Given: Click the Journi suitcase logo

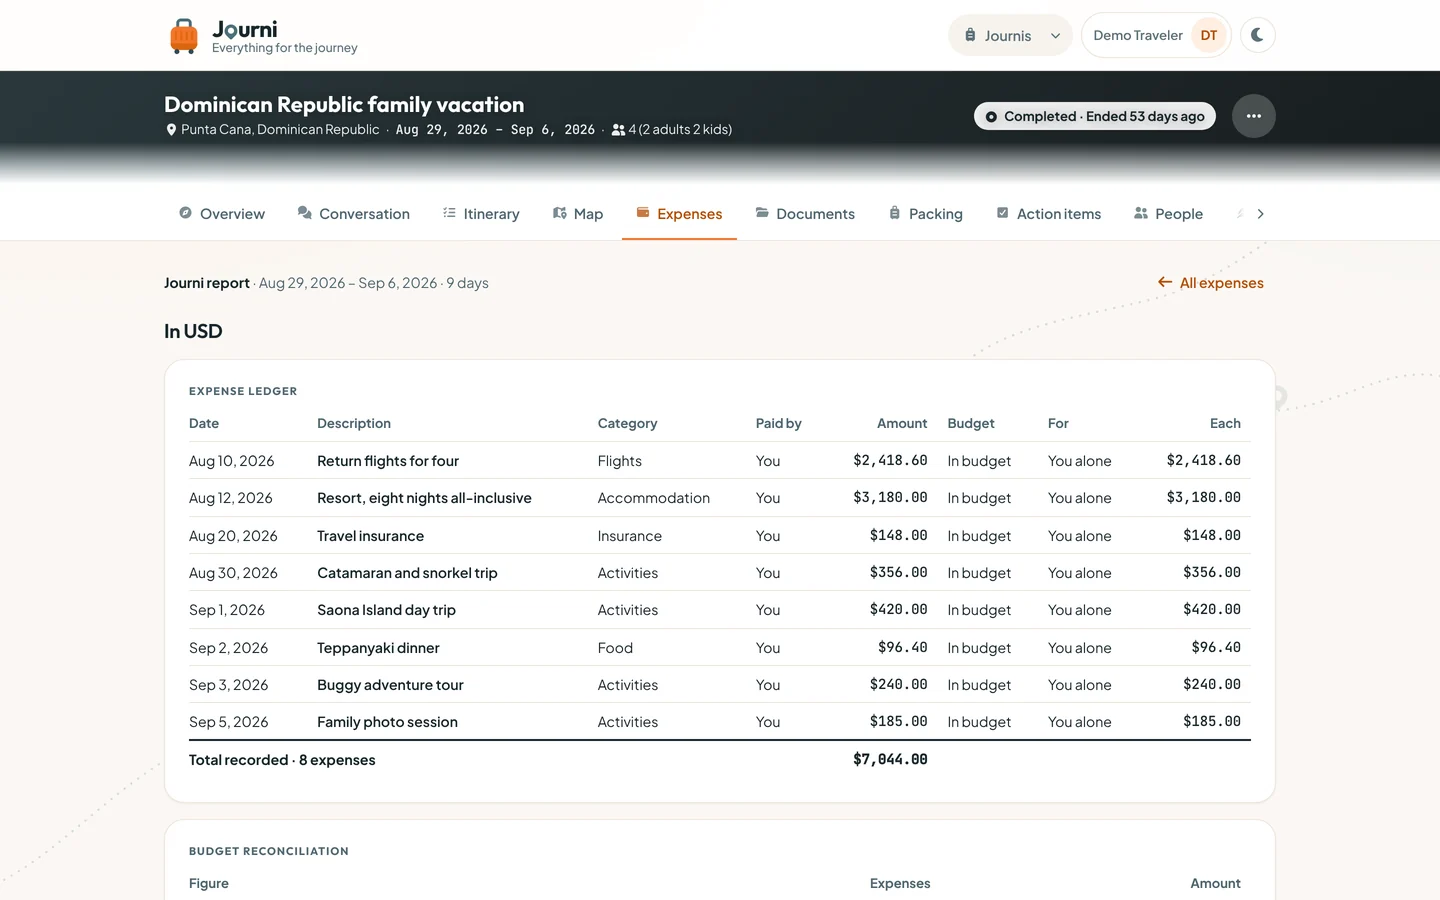Looking at the screenshot, I should 184,36.
